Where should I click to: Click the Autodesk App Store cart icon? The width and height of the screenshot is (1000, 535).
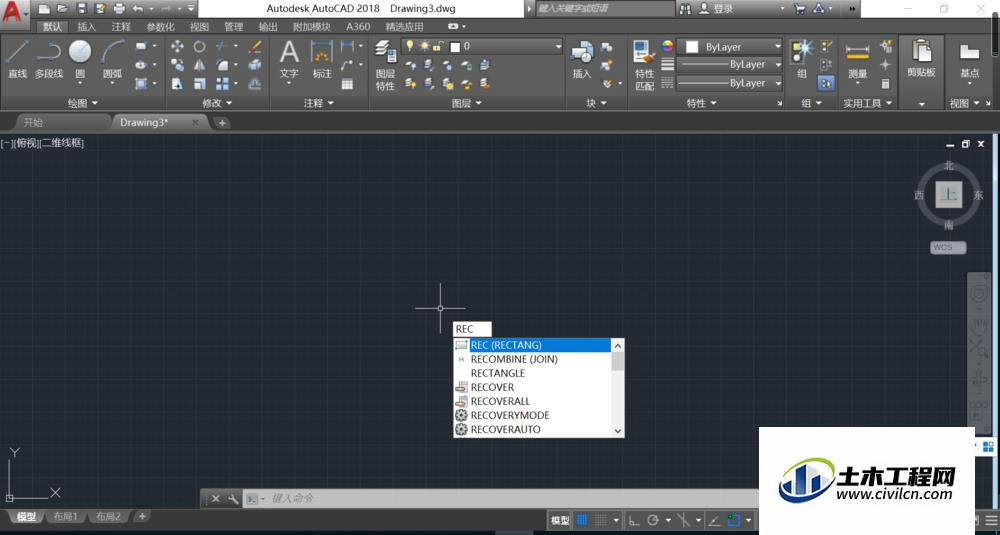point(800,9)
